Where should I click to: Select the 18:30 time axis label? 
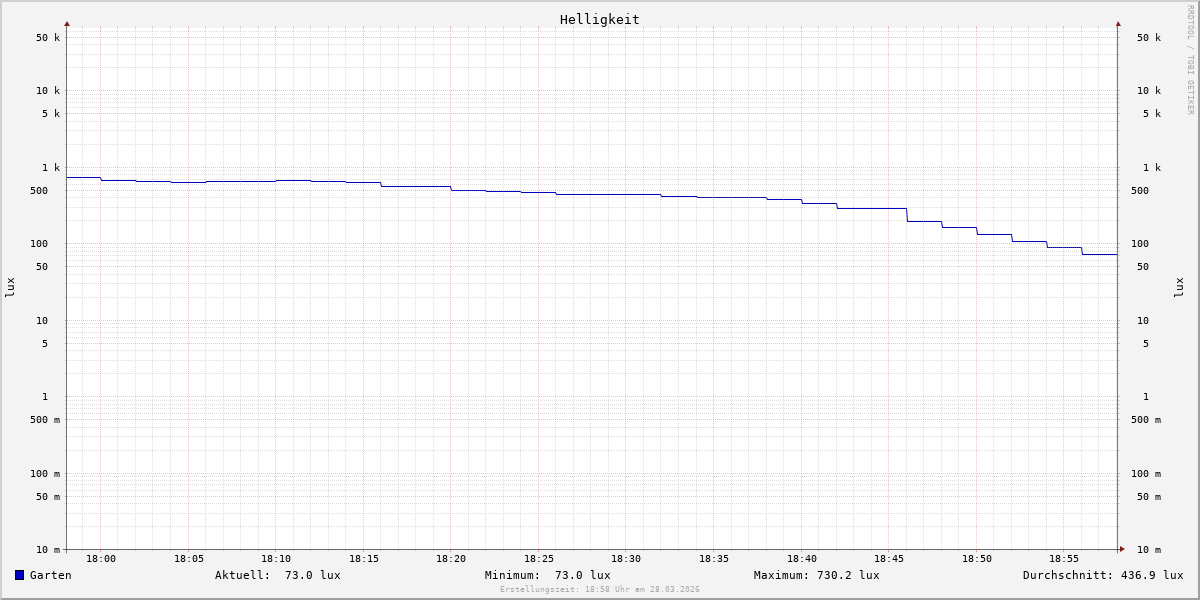(x=626, y=559)
